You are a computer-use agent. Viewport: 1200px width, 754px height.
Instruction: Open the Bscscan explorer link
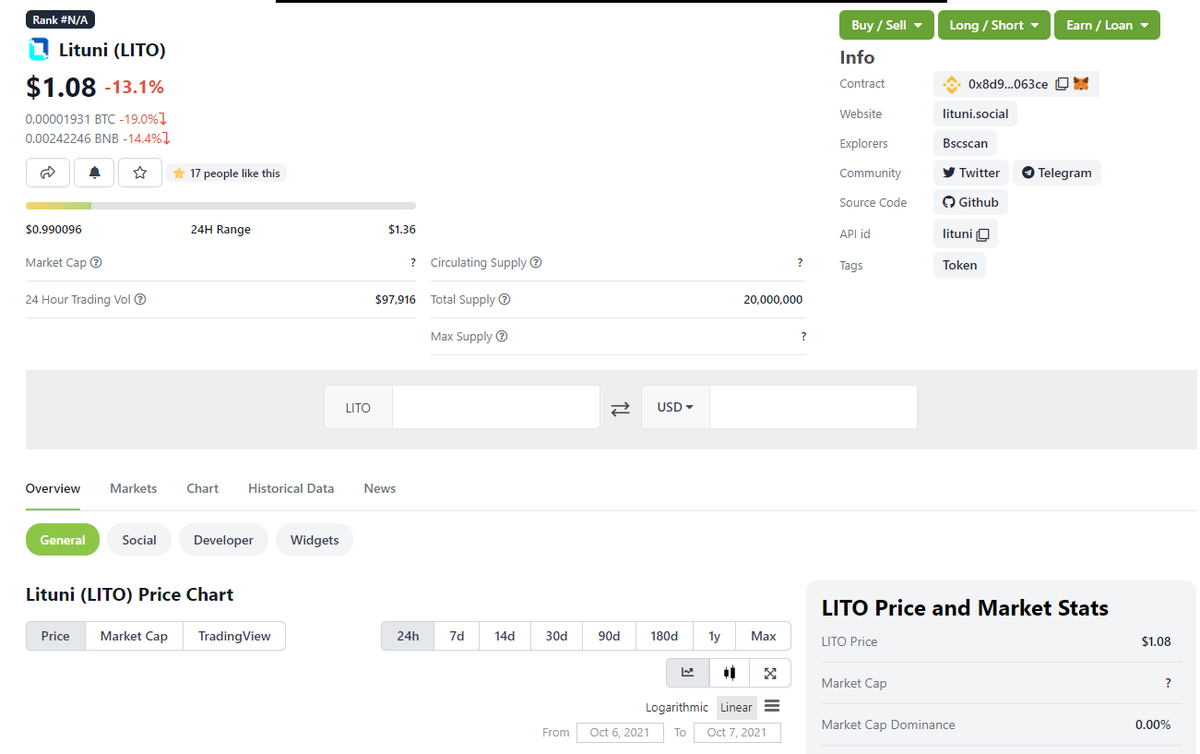point(964,143)
